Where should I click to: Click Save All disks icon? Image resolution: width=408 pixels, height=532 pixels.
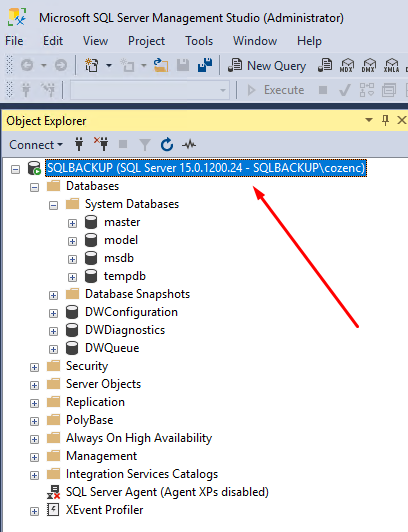click(205, 65)
